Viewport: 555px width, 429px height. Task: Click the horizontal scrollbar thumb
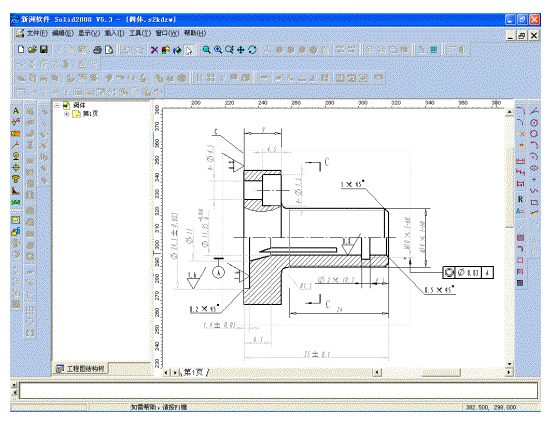(441, 372)
